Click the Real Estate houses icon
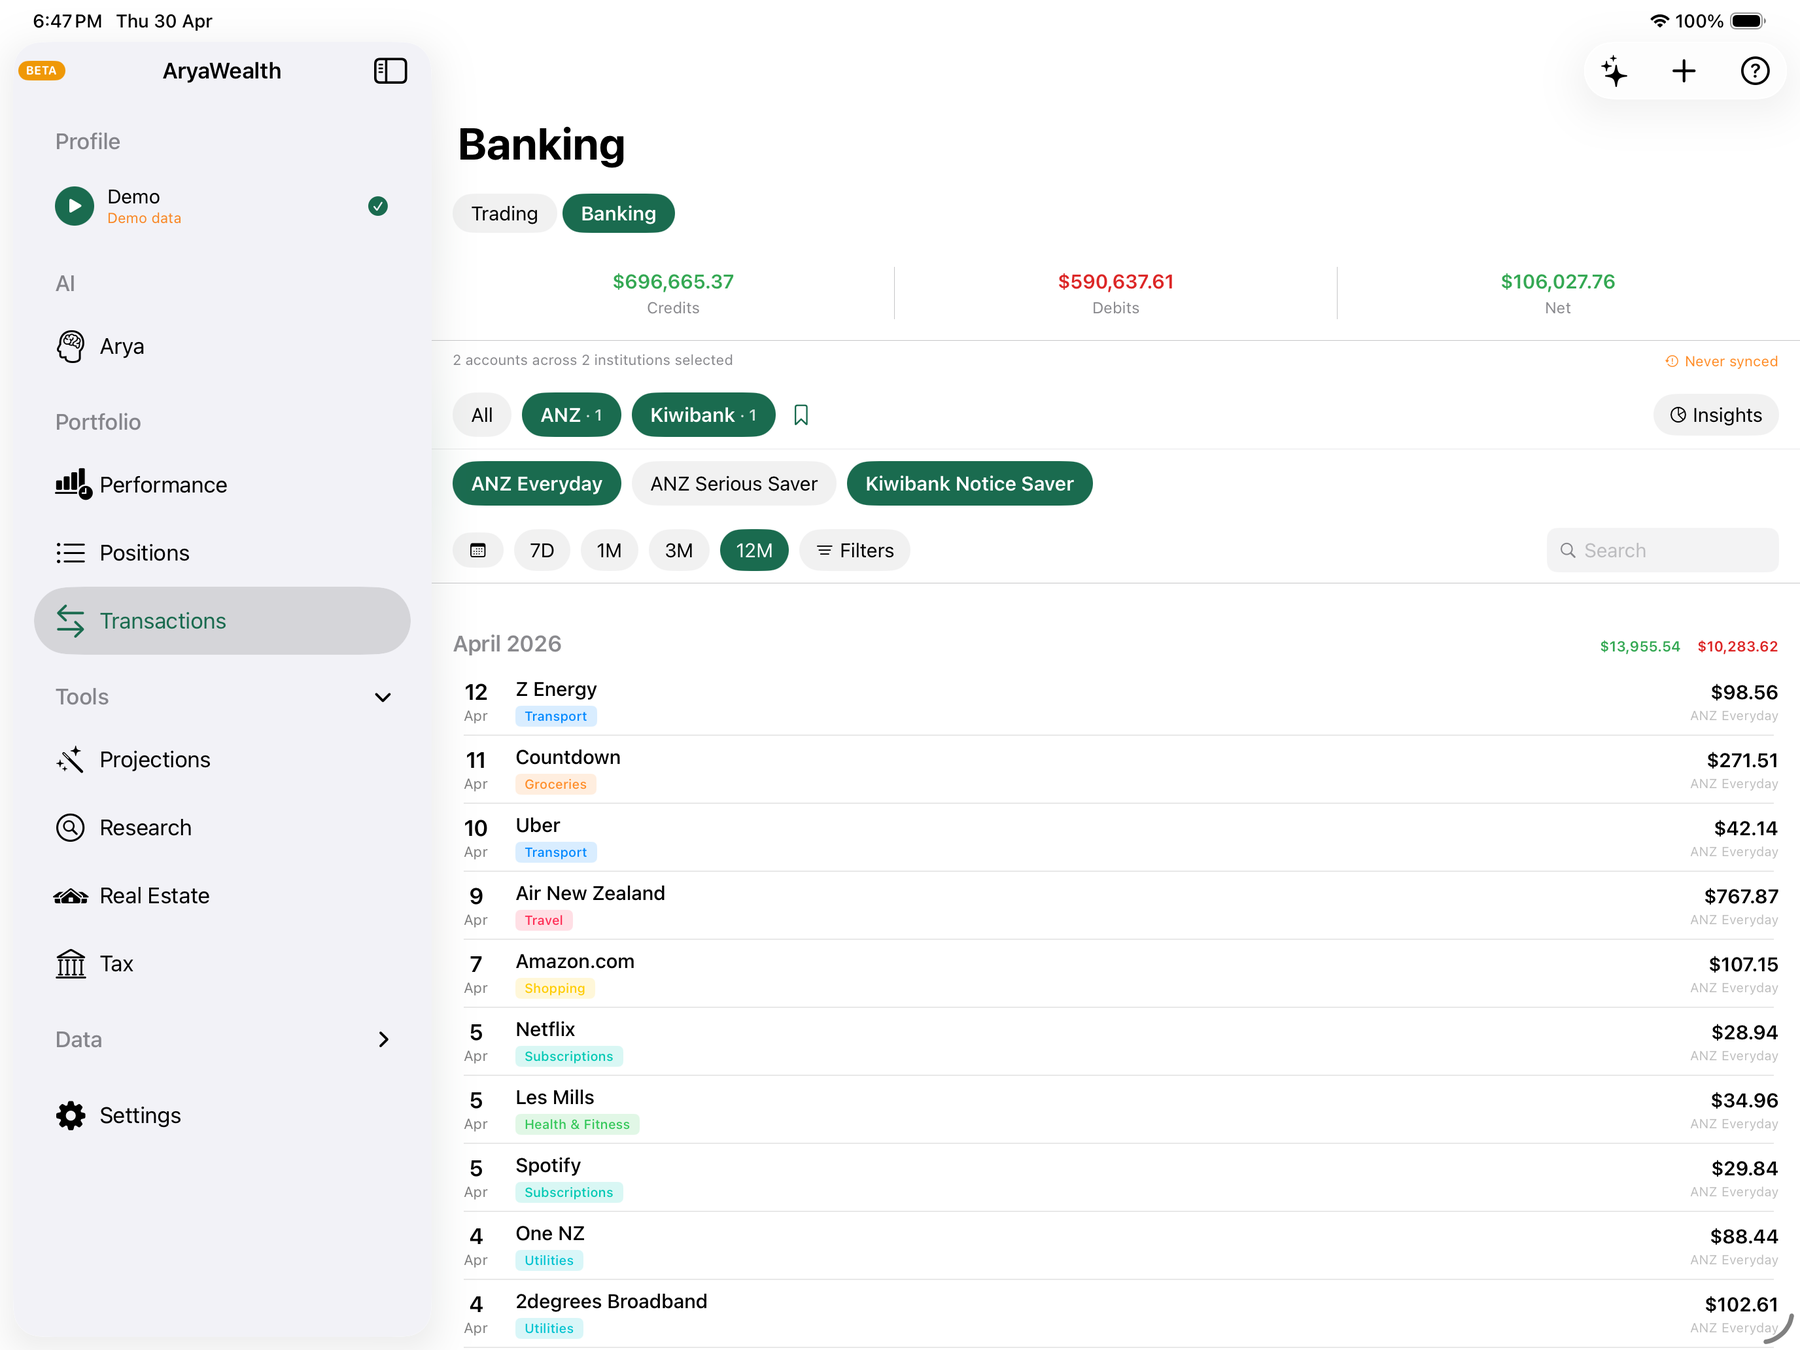Viewport: 1800px width, 1350px height. click(70, 896)
